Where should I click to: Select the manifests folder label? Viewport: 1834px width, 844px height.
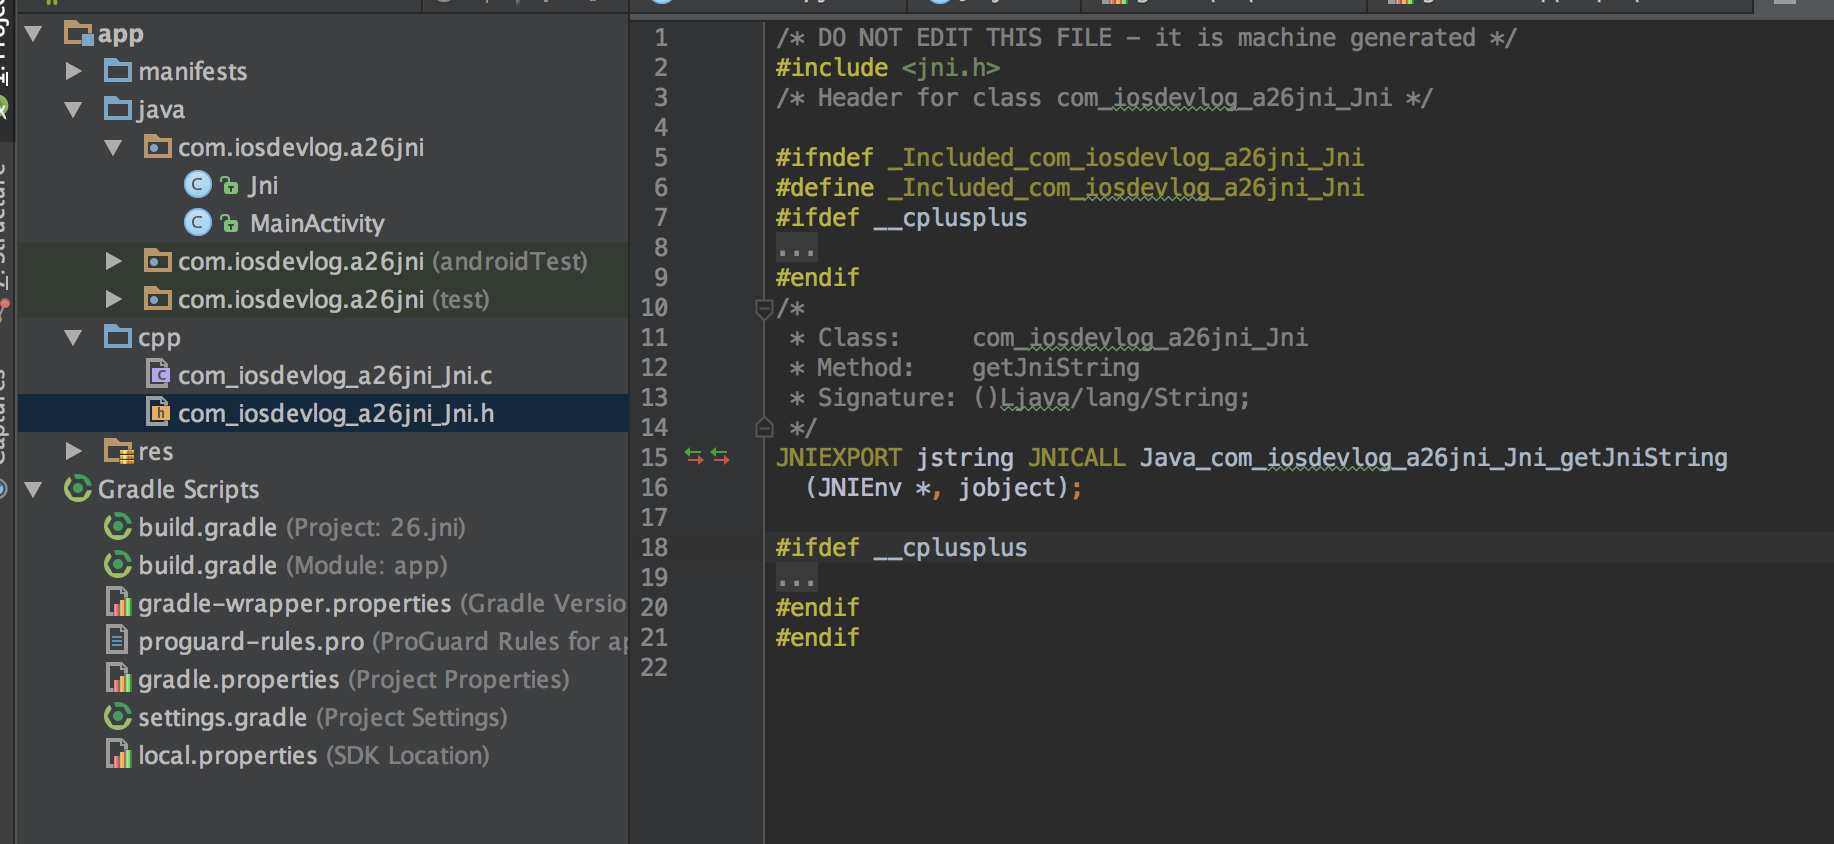pyautogui.click(x=193, y=72)
